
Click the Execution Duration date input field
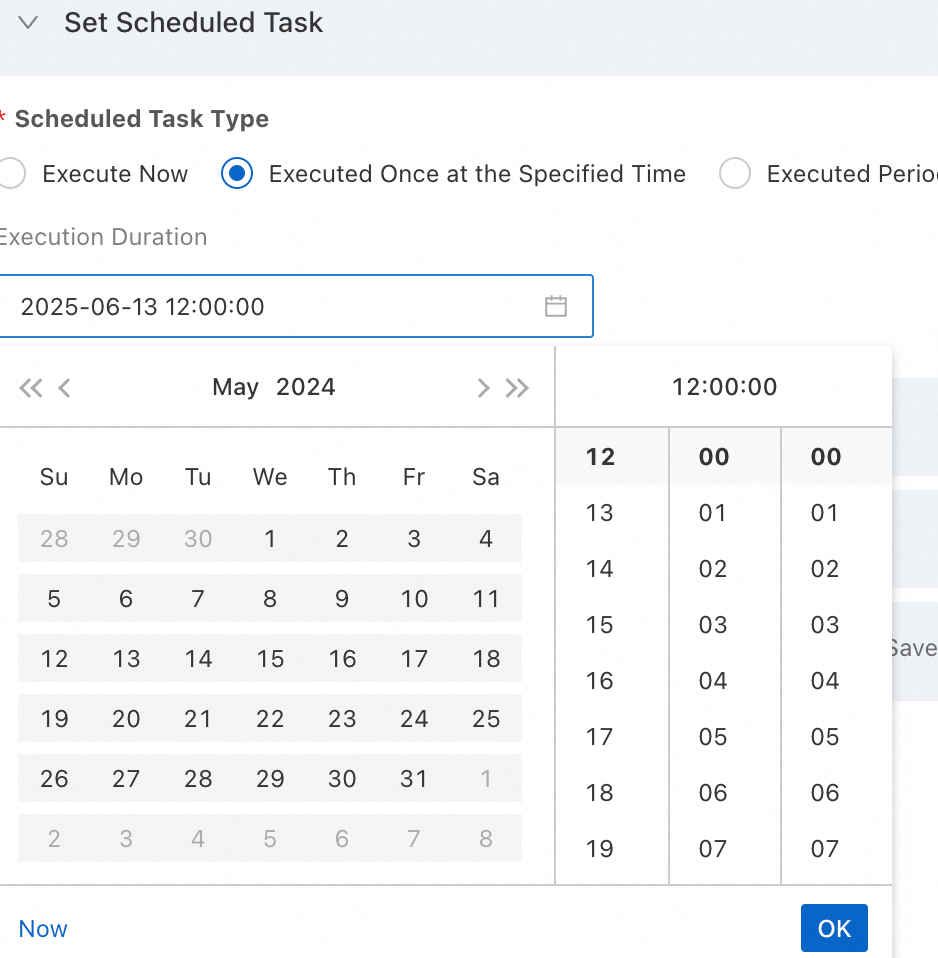click(x=270, y=306)
